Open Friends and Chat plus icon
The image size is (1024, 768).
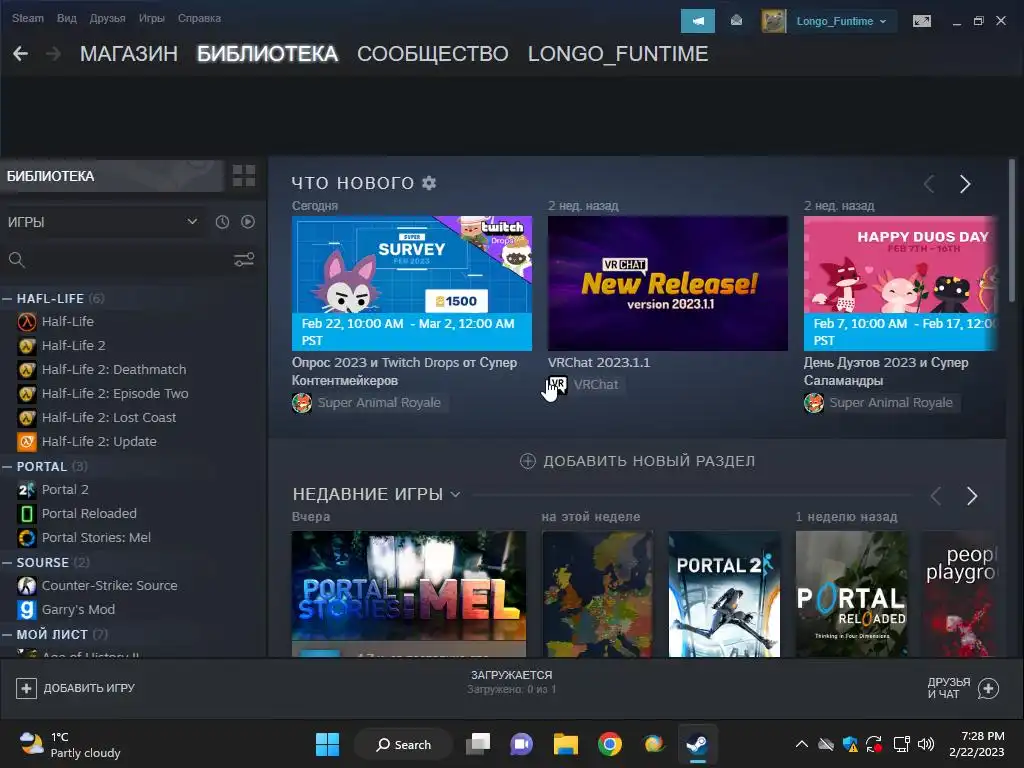[988, 688]
